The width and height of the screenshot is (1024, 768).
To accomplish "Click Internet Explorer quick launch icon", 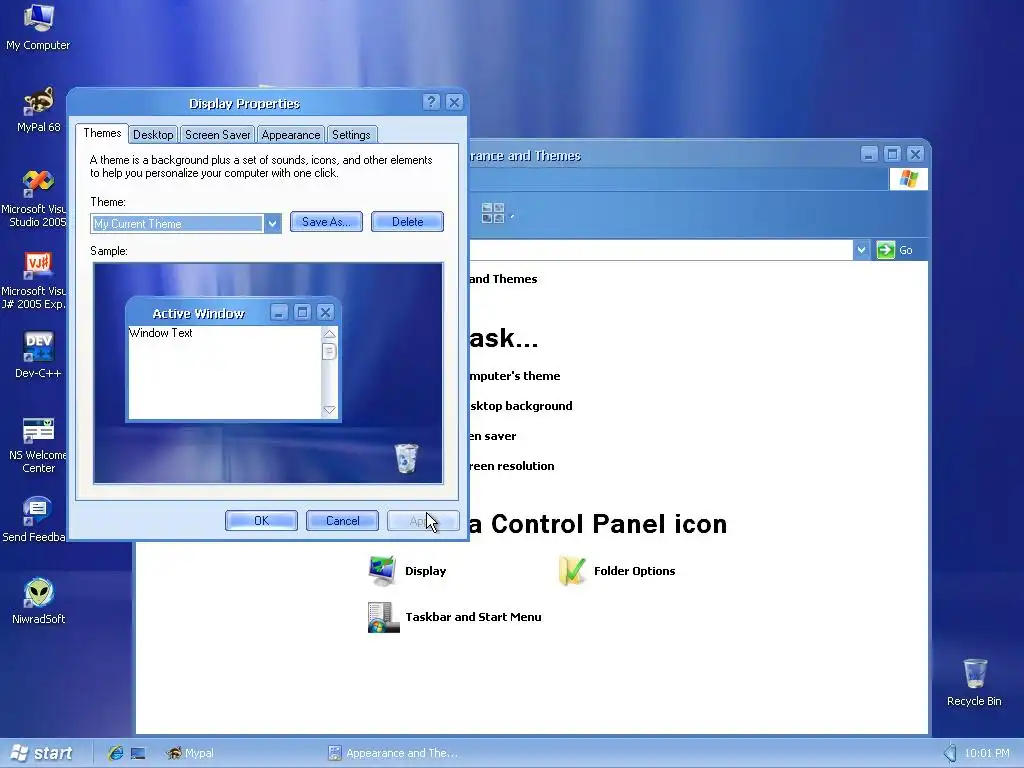I will pos(116,753).
